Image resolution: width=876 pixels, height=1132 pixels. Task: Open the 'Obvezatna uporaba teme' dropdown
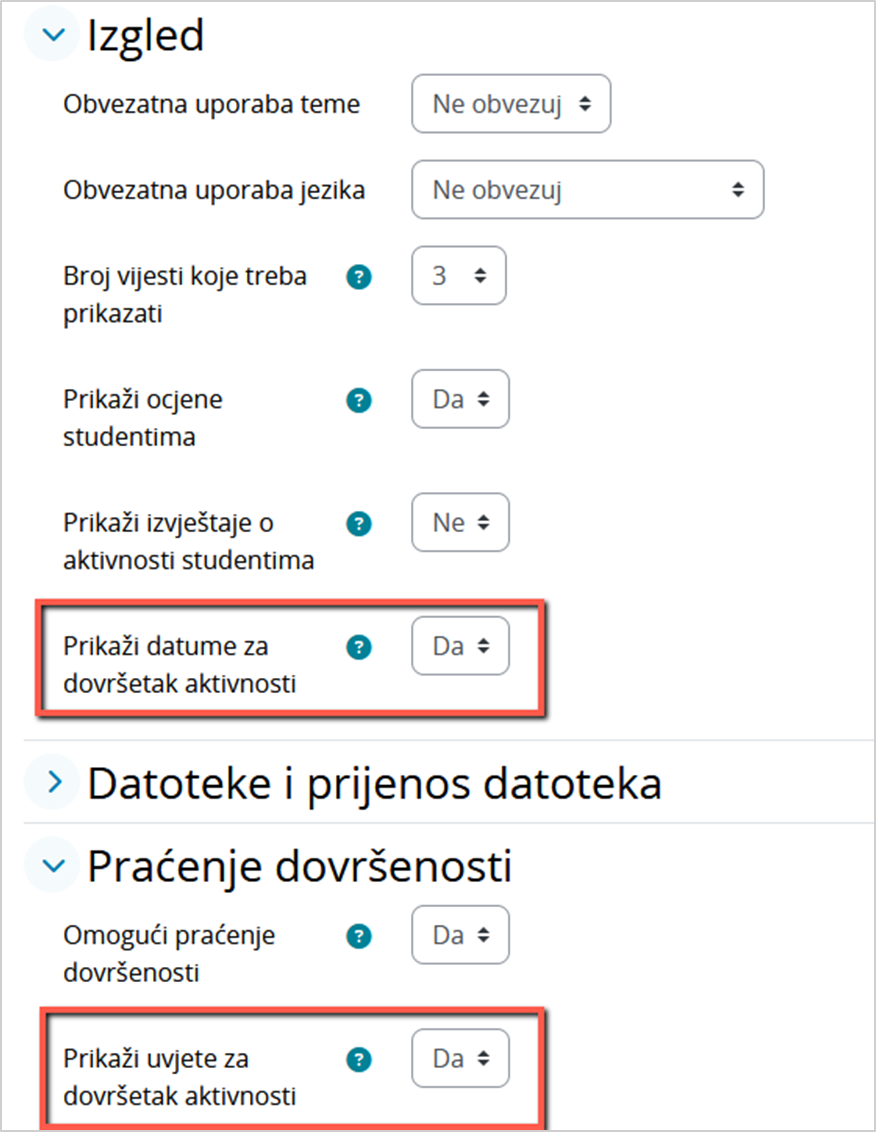pyautogui.click(x=510, y=103)
